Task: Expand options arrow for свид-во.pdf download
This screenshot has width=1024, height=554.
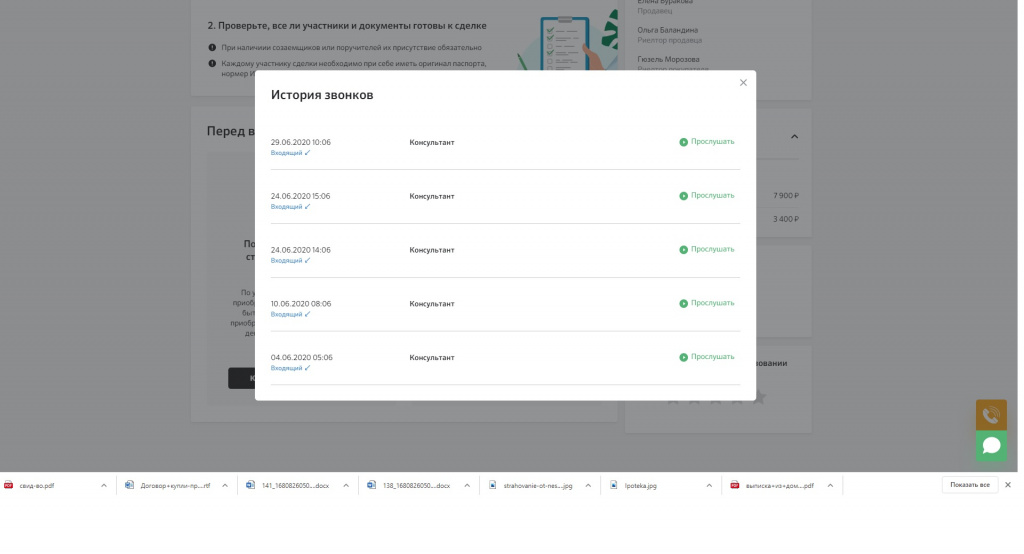Action: [104, 485]
